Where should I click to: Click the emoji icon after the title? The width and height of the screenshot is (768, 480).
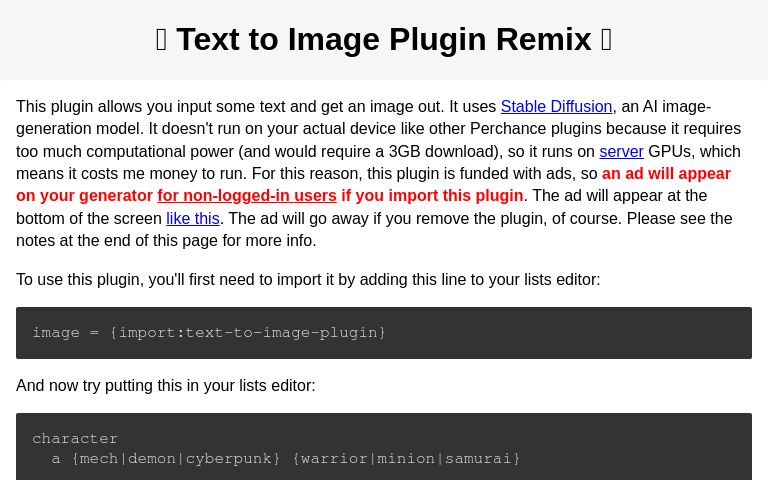tap(606, 39)
